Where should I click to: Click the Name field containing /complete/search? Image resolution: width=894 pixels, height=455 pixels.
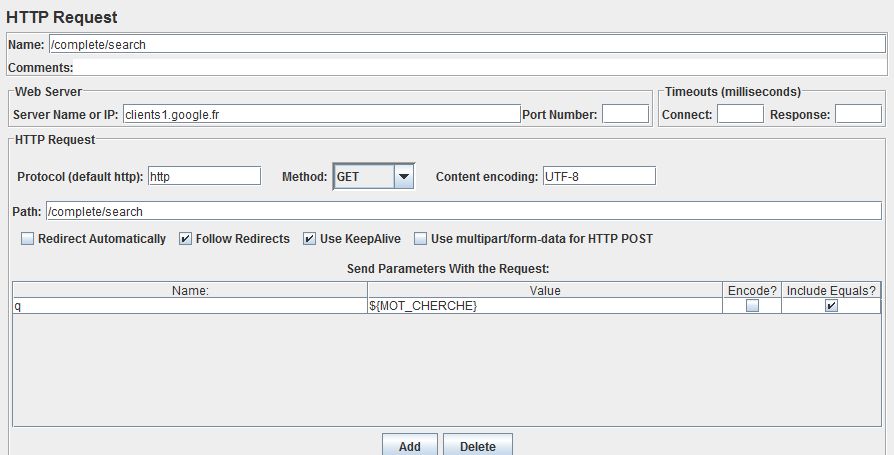coord(465,45)
